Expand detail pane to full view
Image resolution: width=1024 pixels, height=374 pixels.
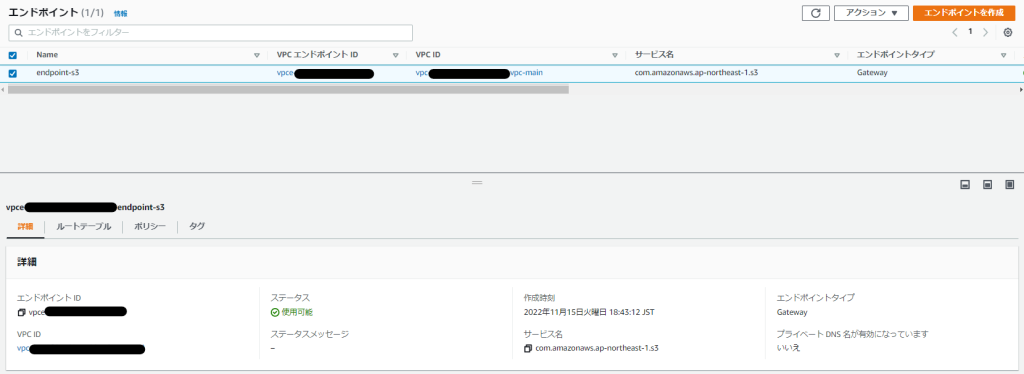tap(1010, 185)
